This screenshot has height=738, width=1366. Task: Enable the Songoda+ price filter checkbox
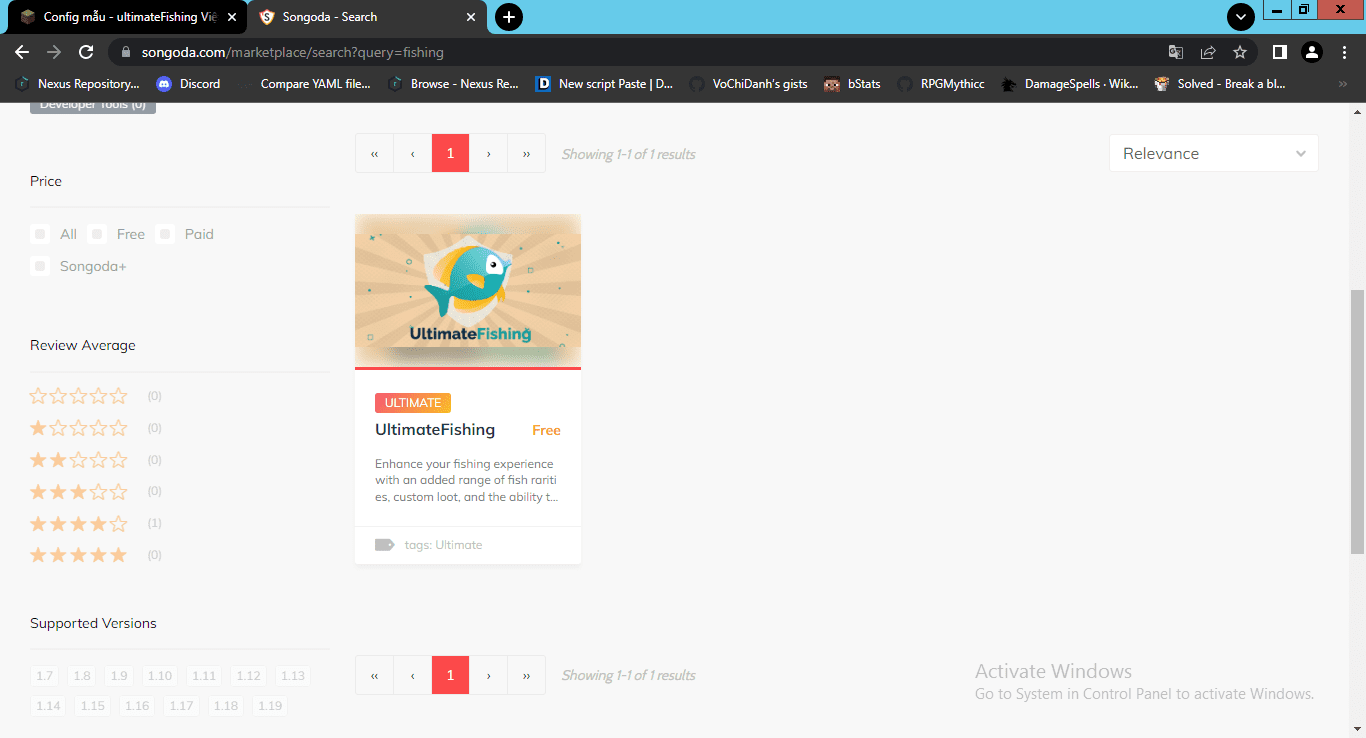click(x=40, y=266)
